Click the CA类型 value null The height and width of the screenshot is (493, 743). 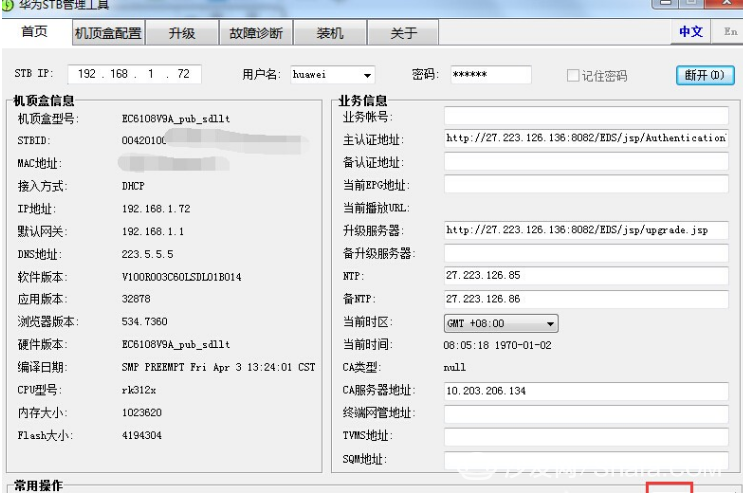pos(454,367)
